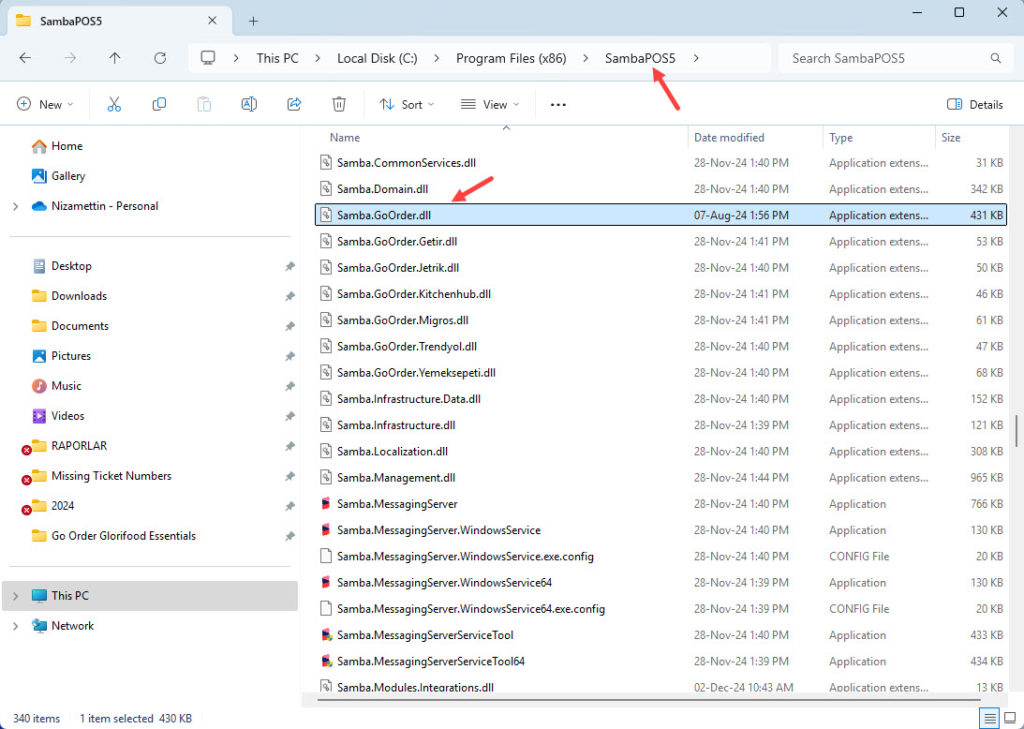Select Samba.GoOrder.Yemeksepeti.dll file
The image size is (1024, 729).
[x=661, y=373]
